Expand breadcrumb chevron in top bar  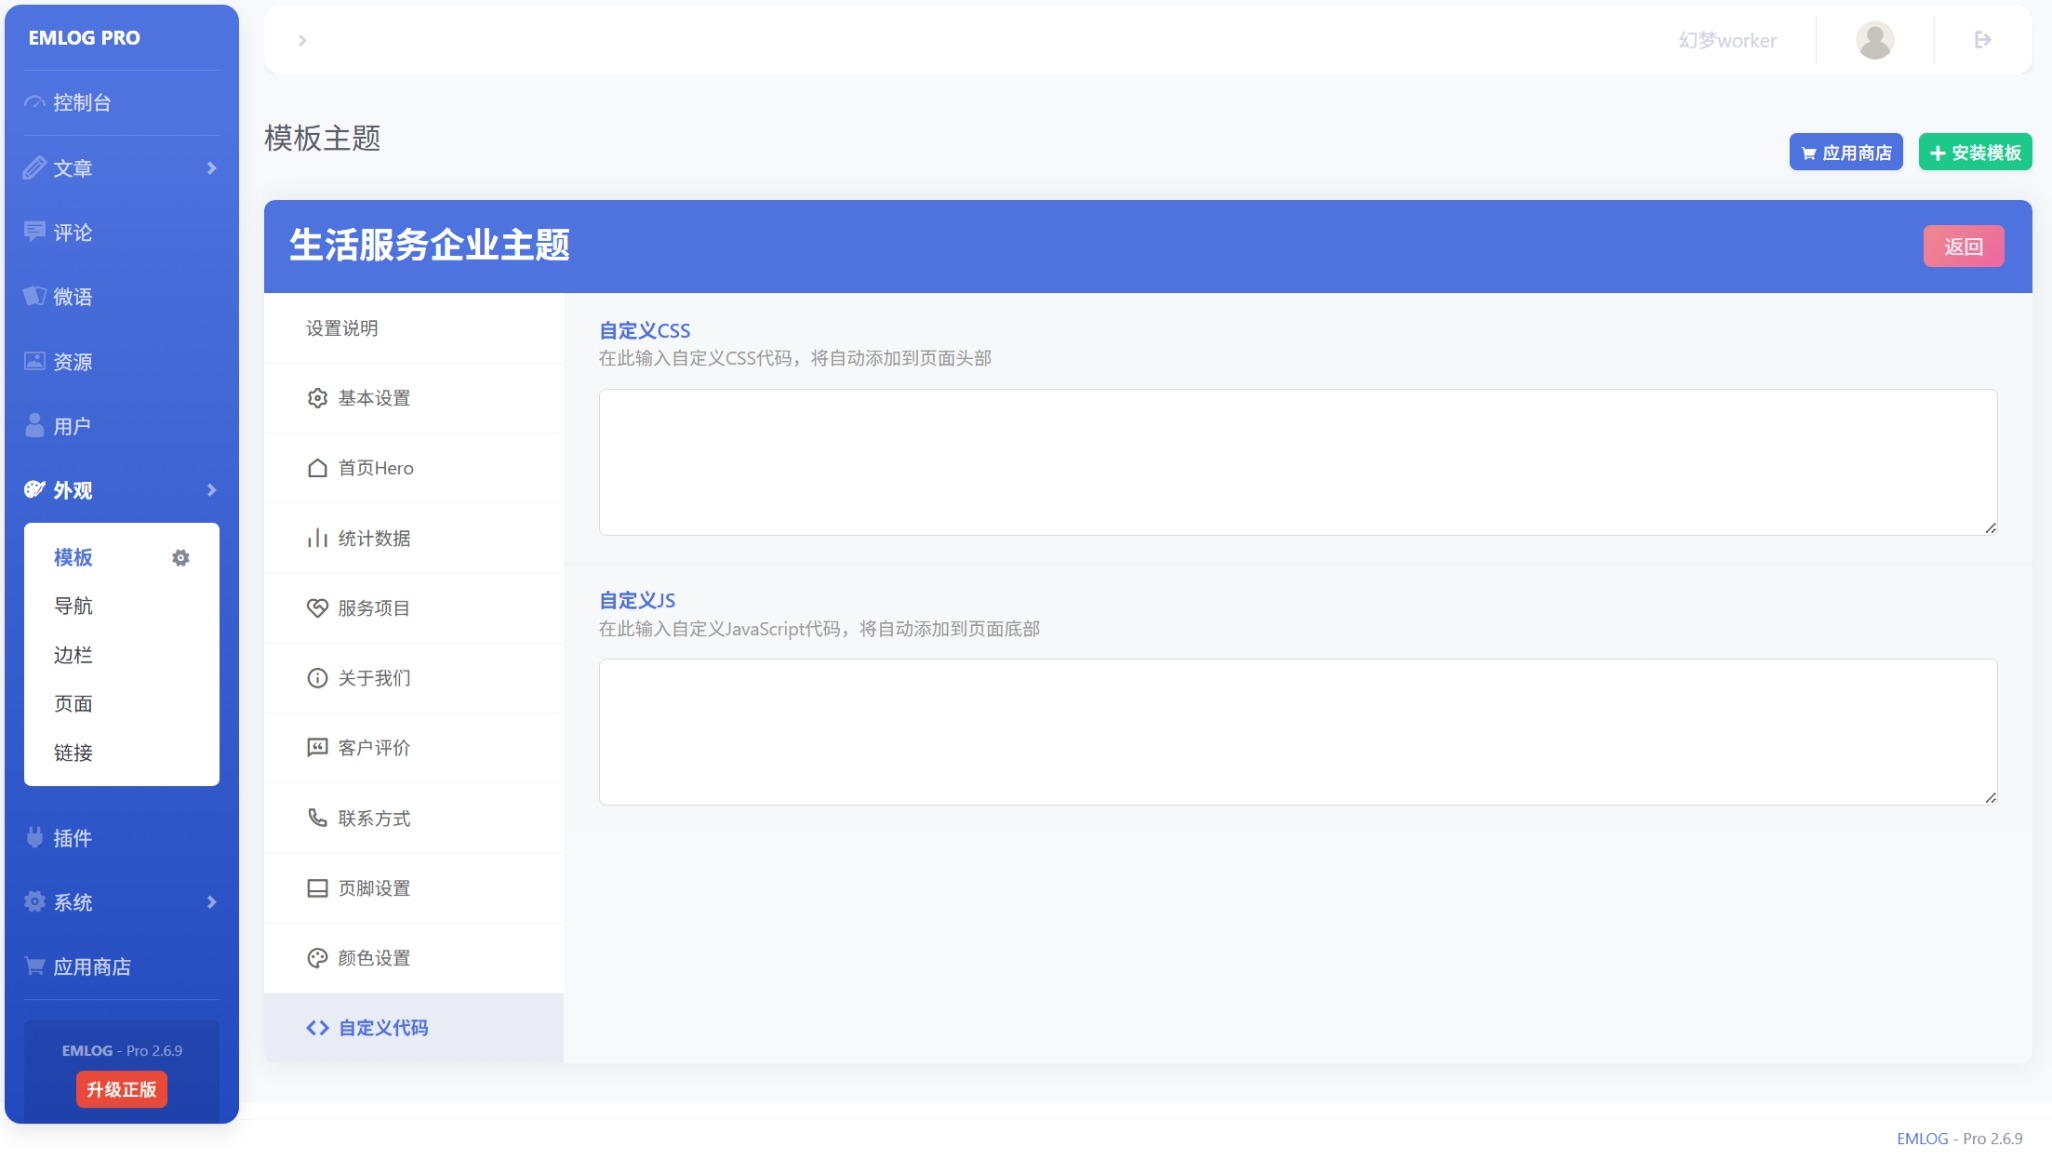pos(302,40)
